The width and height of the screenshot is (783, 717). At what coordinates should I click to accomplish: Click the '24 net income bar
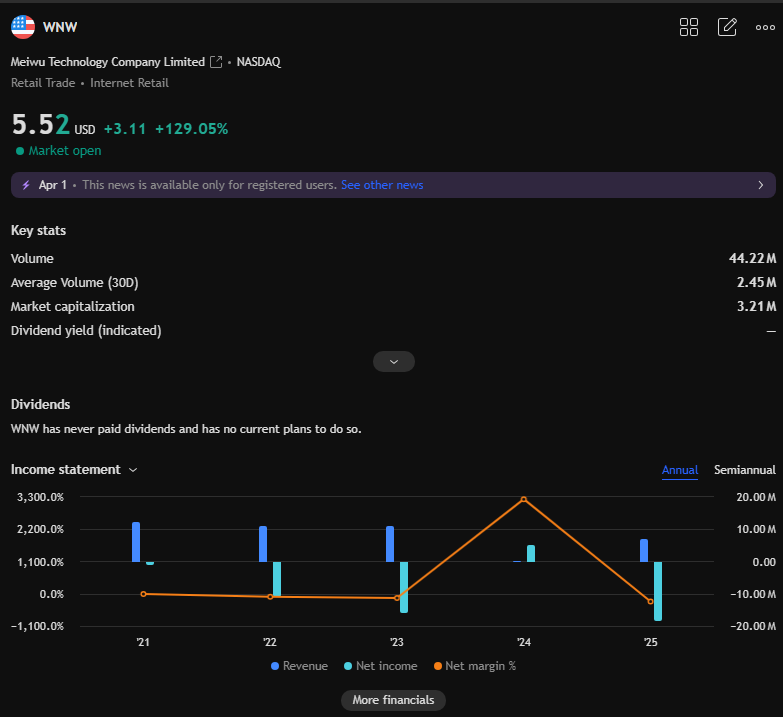(x=531, y=554)
